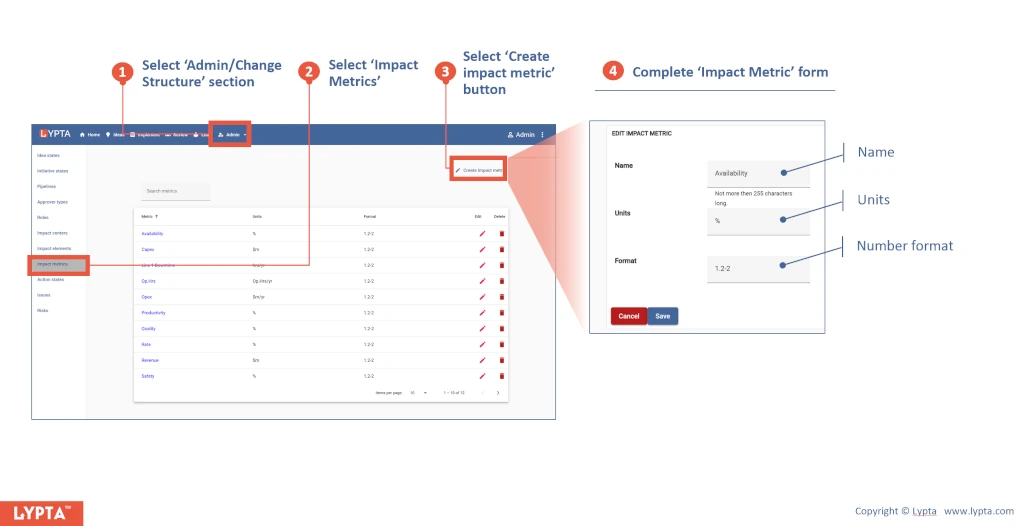The width and height of the screenshot is (1024, 526).
Task: Edit the Safety metric with pencil icon
Action: tap(483, 376)
